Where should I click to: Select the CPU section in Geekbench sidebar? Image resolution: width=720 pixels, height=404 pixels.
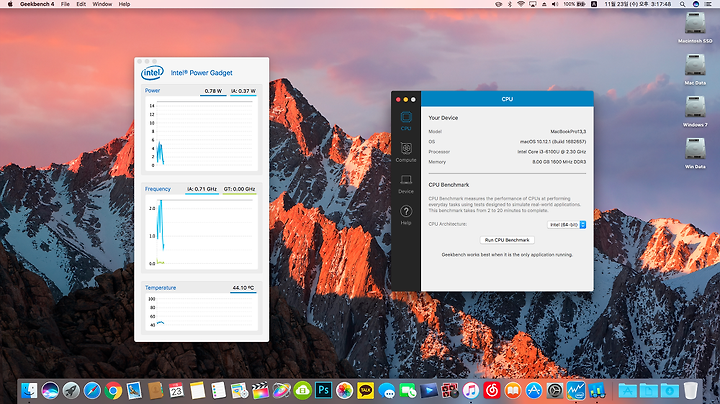[406, 121]
